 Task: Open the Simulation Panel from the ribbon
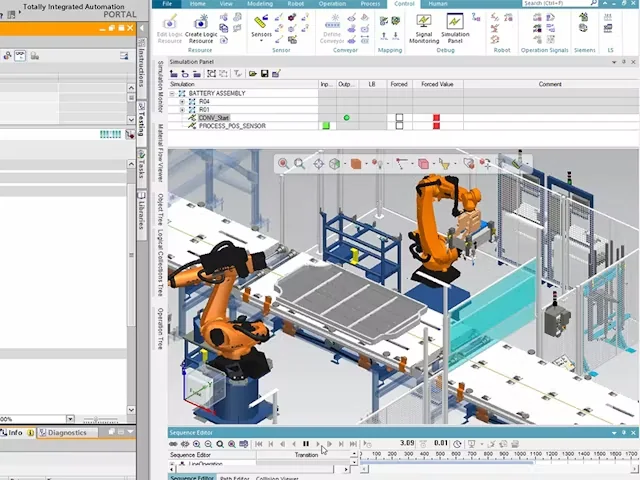(x=455, y=29)
